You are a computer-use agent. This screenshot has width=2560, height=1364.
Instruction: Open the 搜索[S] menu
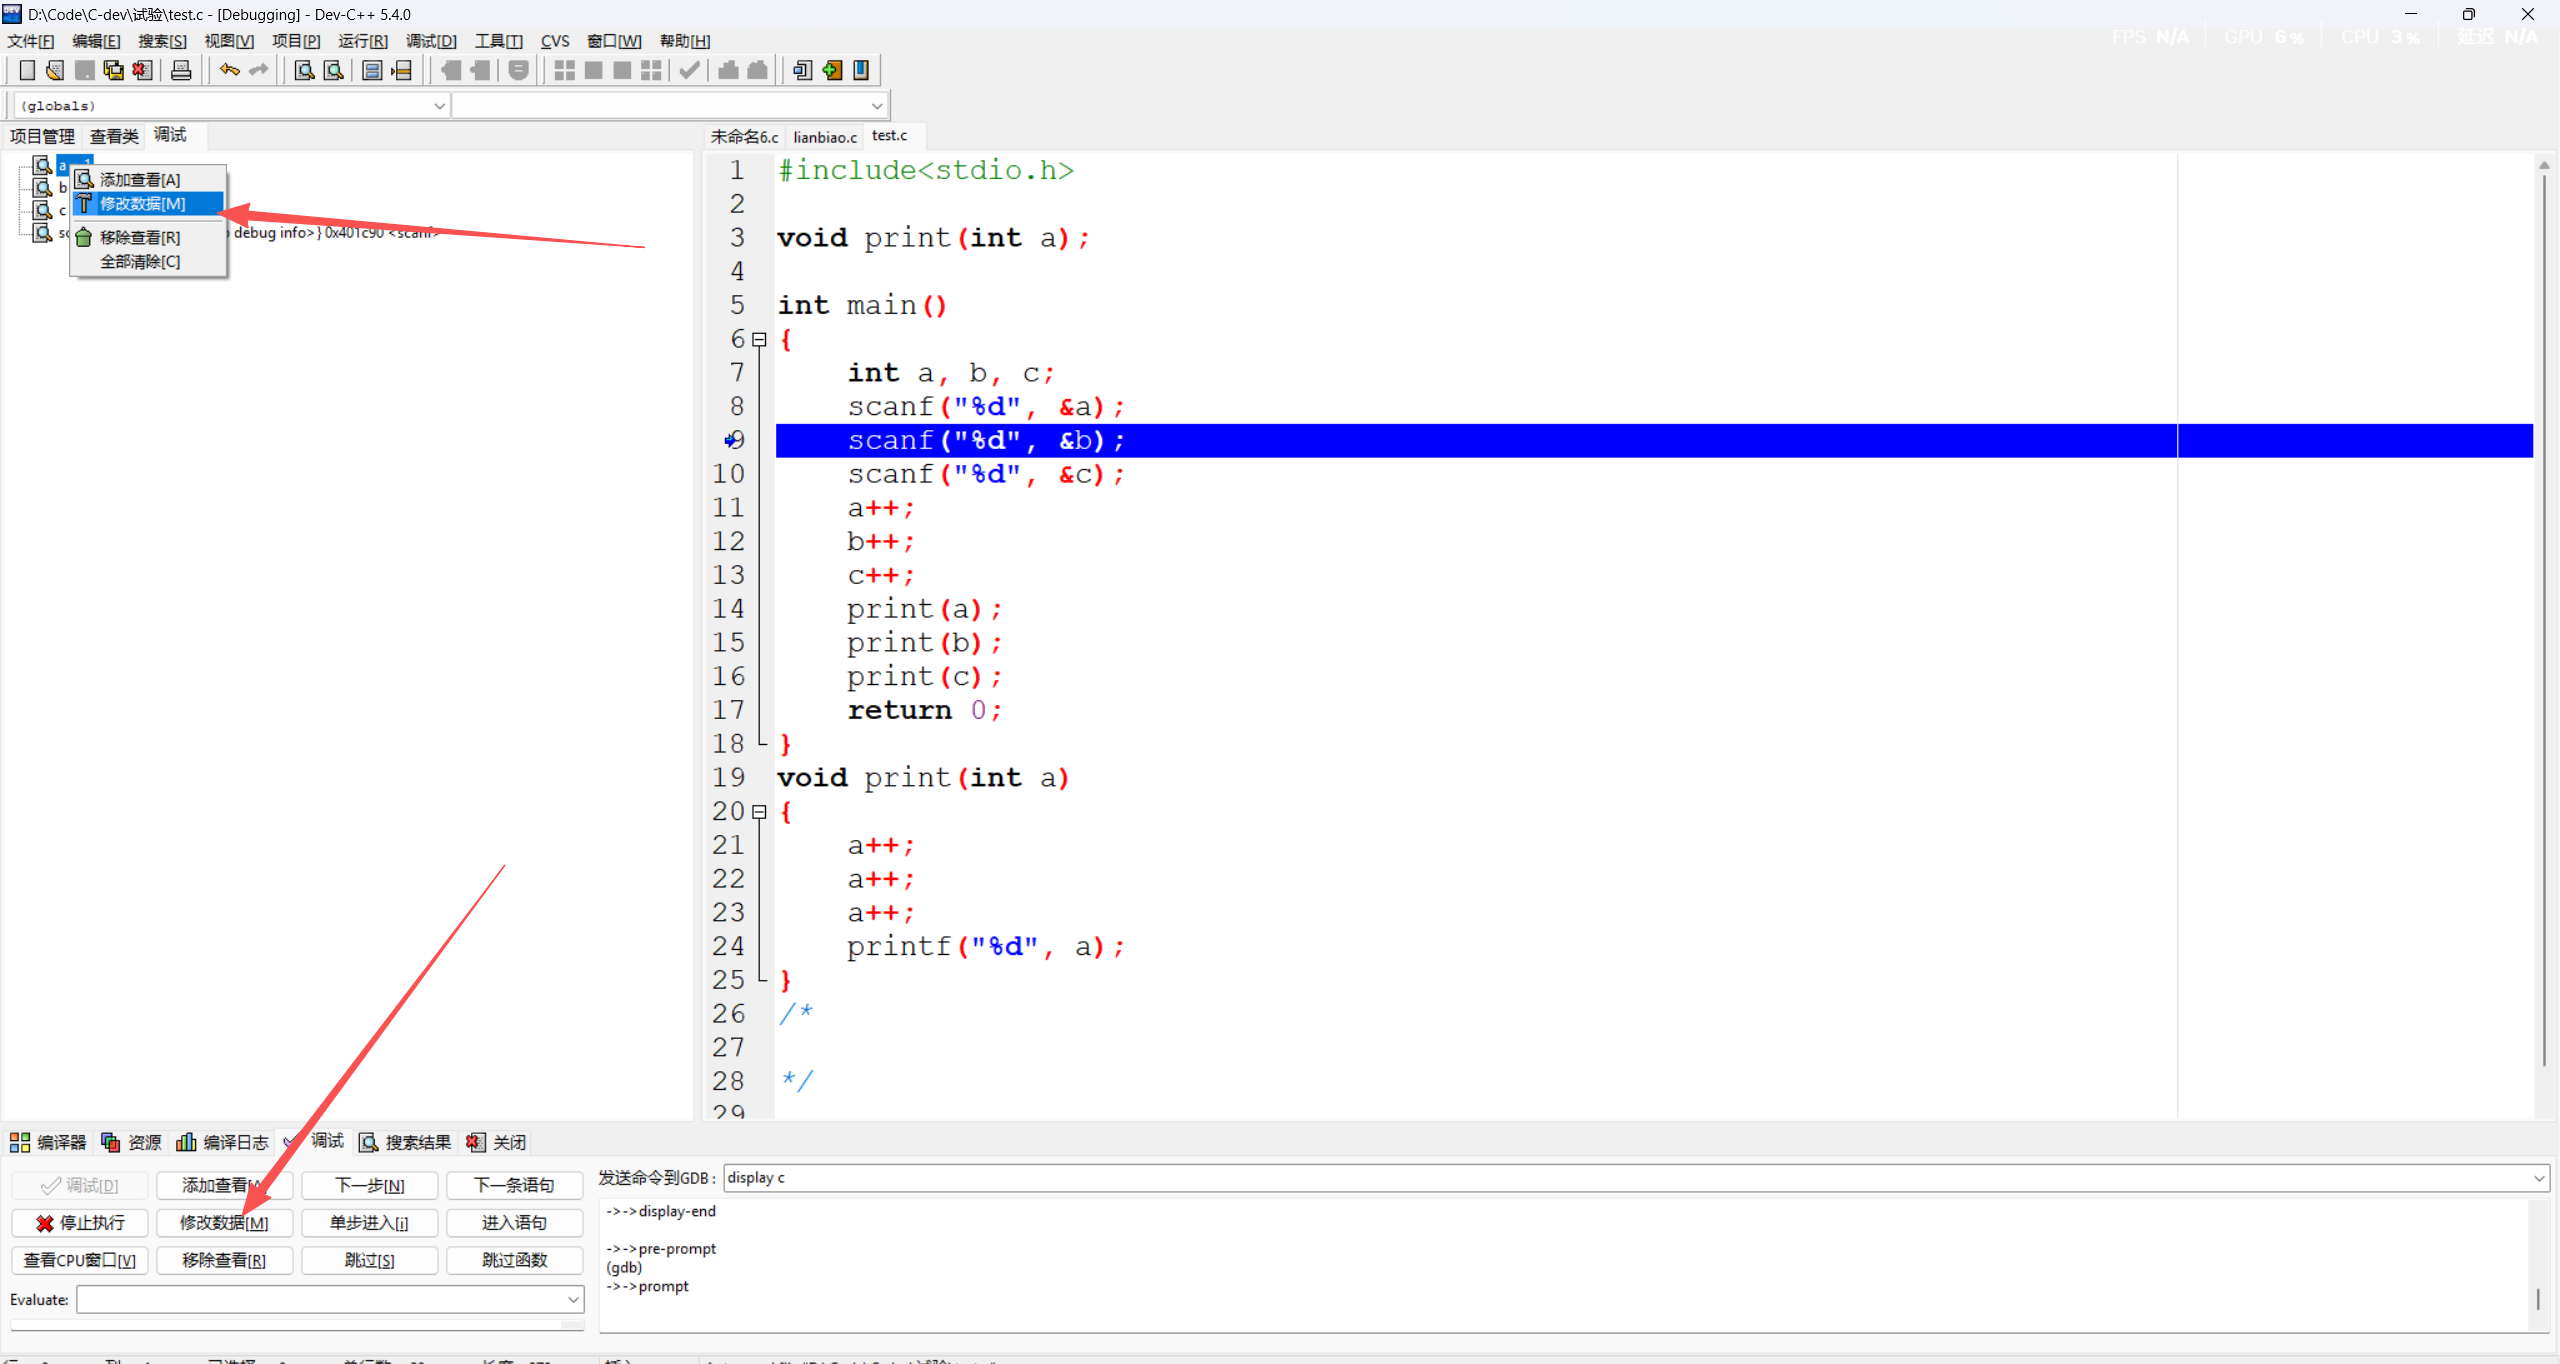162,41
